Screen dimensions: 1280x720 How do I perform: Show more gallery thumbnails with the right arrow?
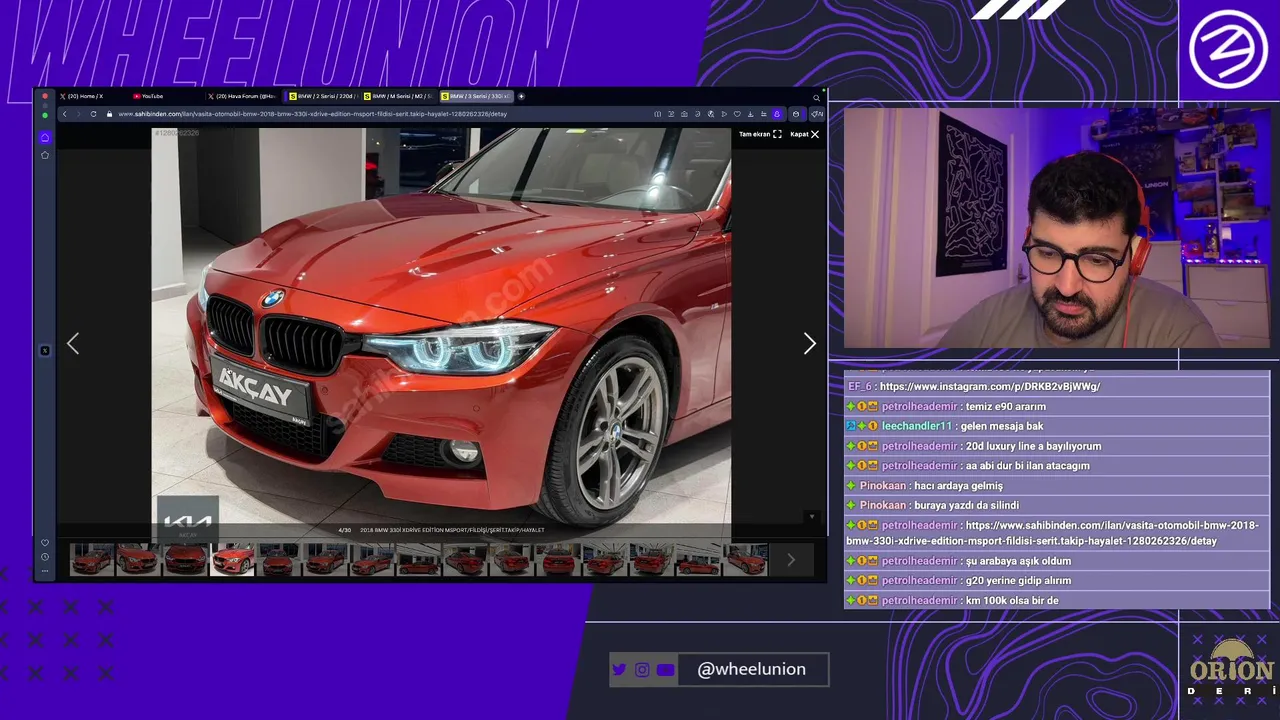(790, 560)
